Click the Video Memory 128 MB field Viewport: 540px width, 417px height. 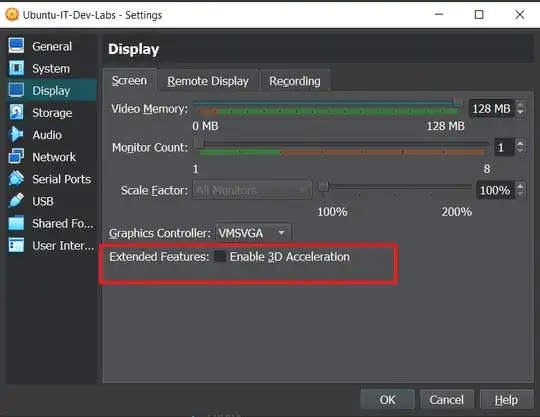pyautogui.click(x=491, y=108)
